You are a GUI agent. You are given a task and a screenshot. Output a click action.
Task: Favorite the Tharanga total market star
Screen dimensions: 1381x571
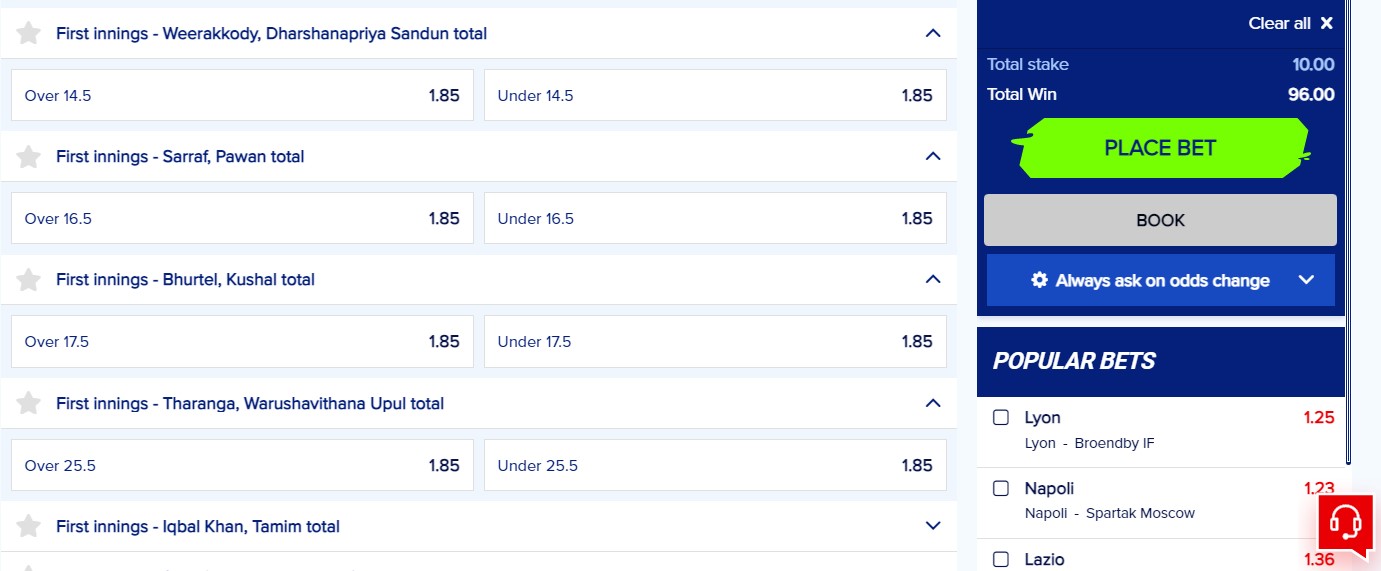29,403
